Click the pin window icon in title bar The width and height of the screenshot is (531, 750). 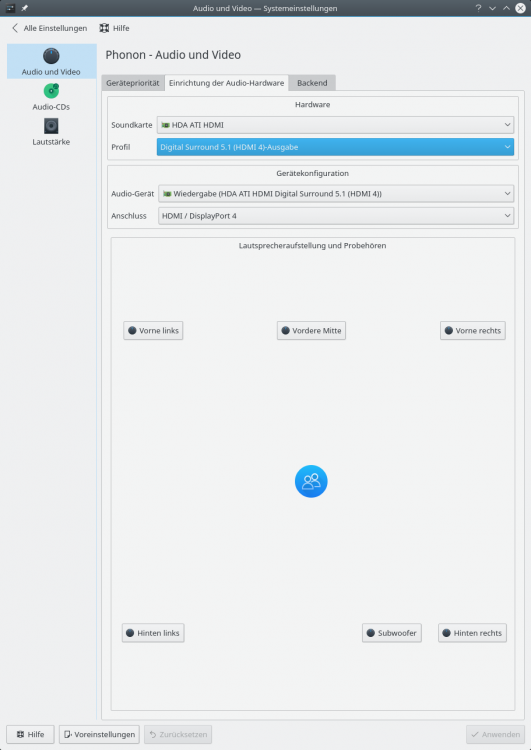click(x=24, y=8)
